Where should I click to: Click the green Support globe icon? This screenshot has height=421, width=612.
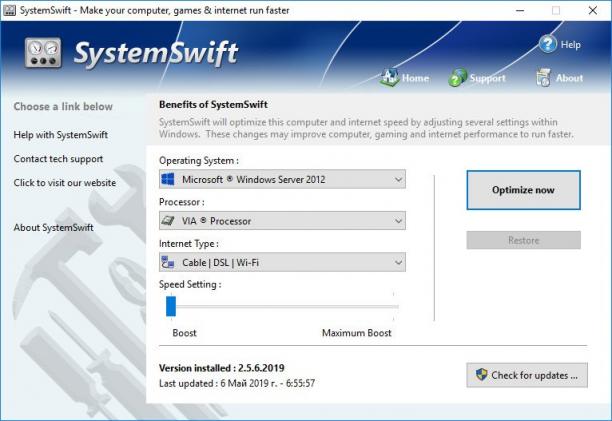pos(457,78)
